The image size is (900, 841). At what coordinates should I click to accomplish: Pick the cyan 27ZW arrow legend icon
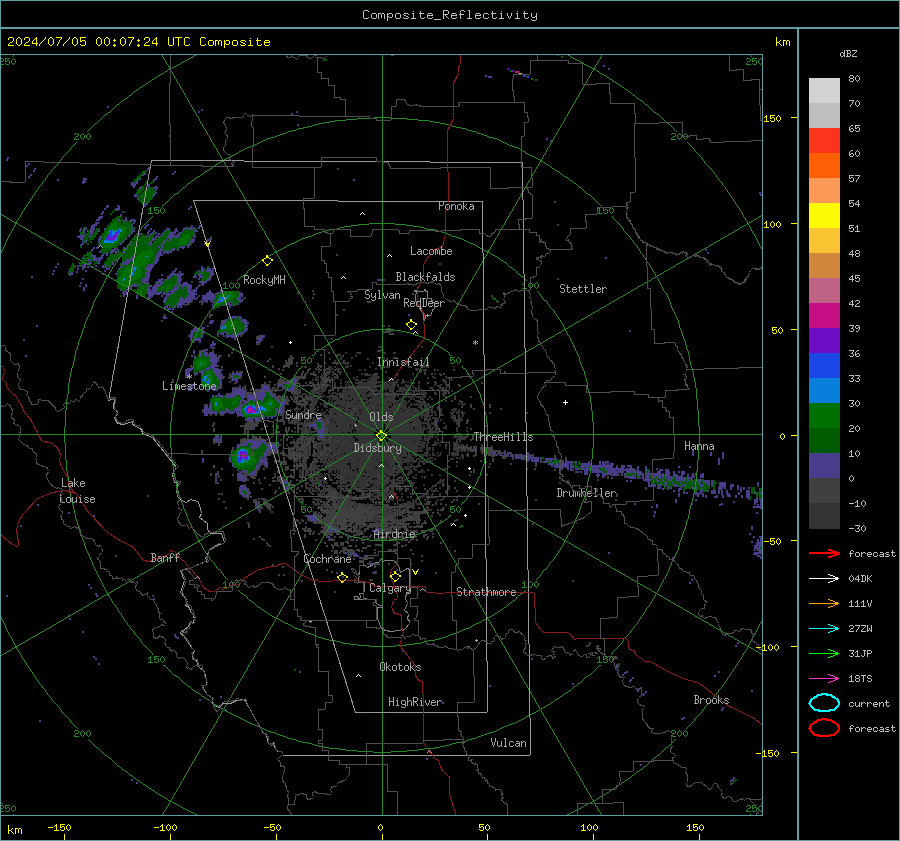824,629
